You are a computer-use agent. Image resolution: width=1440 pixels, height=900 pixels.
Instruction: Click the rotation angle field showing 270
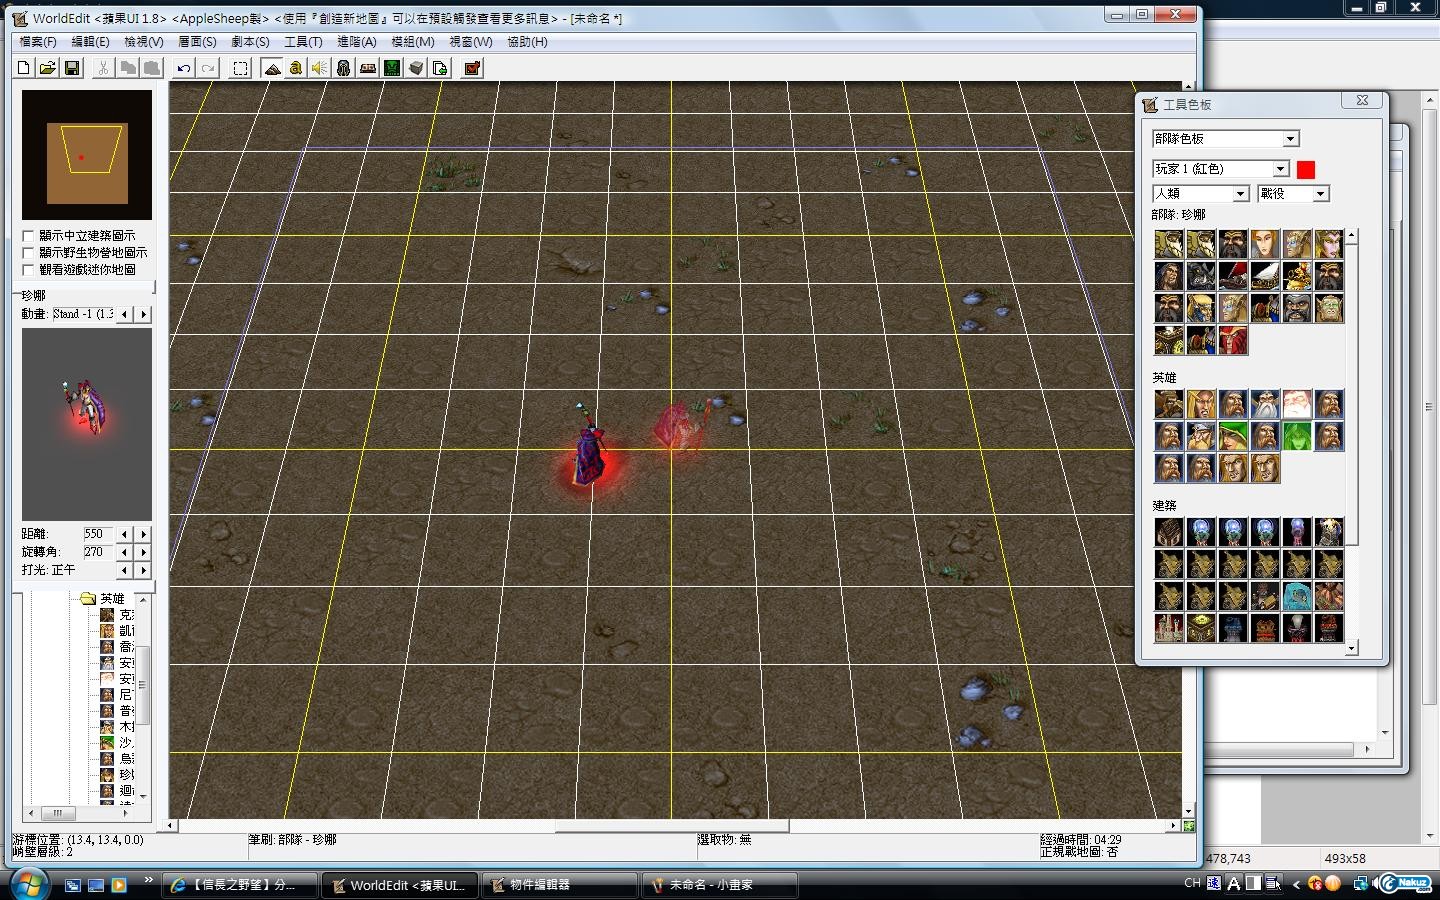click(x=98, y=552)
